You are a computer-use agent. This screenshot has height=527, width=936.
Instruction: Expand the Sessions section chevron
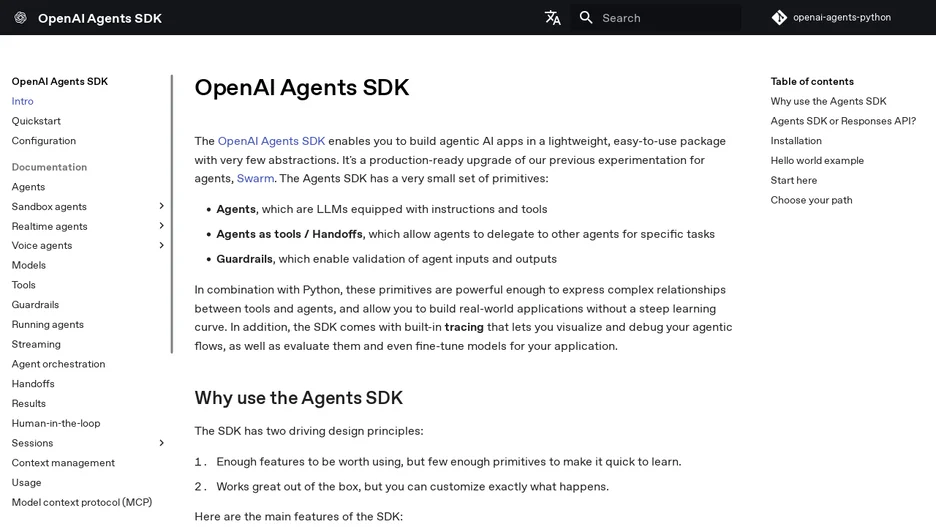[161, 443]
